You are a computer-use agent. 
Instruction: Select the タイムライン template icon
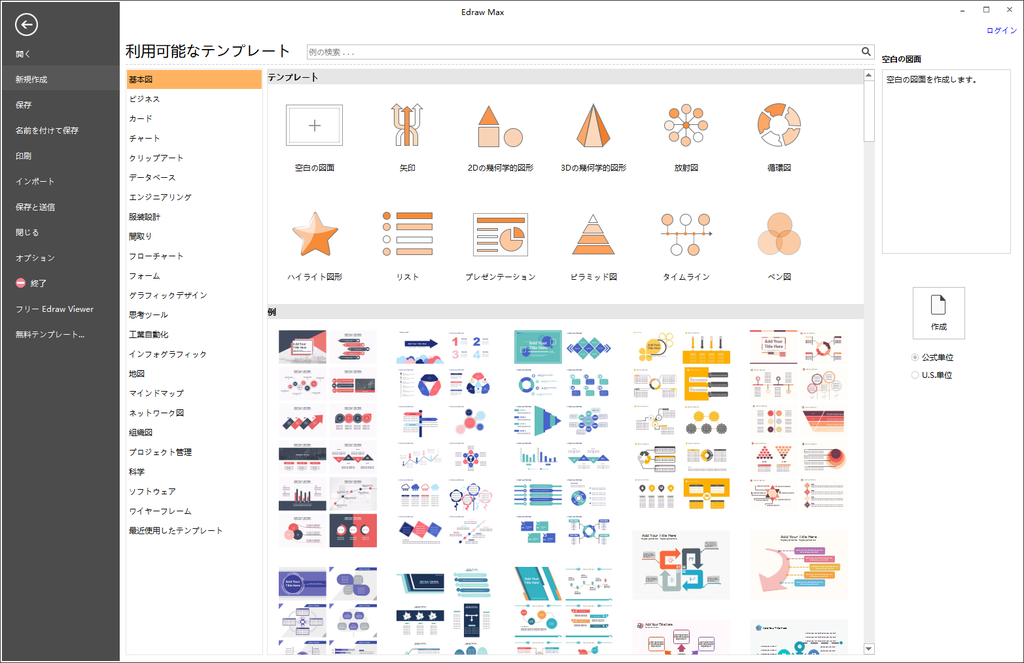(686, 234)
